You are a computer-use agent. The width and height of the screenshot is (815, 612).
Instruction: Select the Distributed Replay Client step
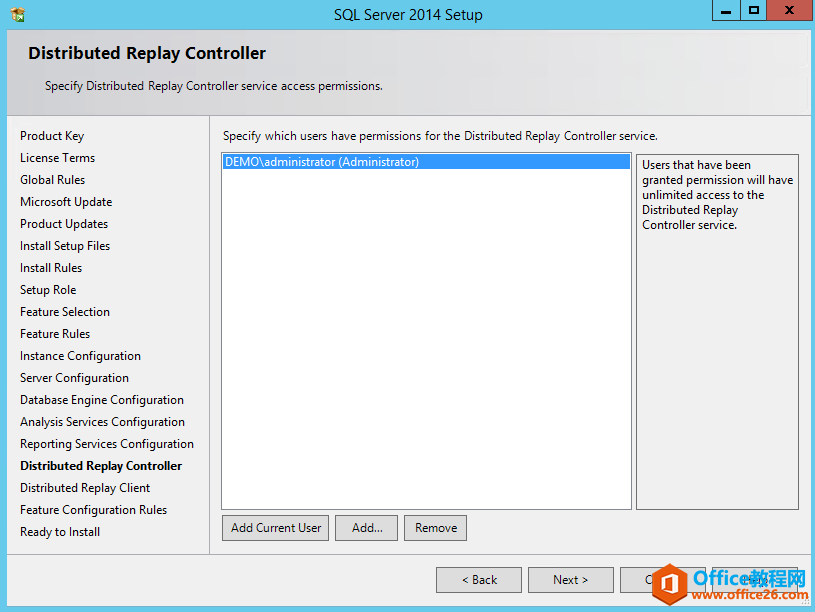85,488
